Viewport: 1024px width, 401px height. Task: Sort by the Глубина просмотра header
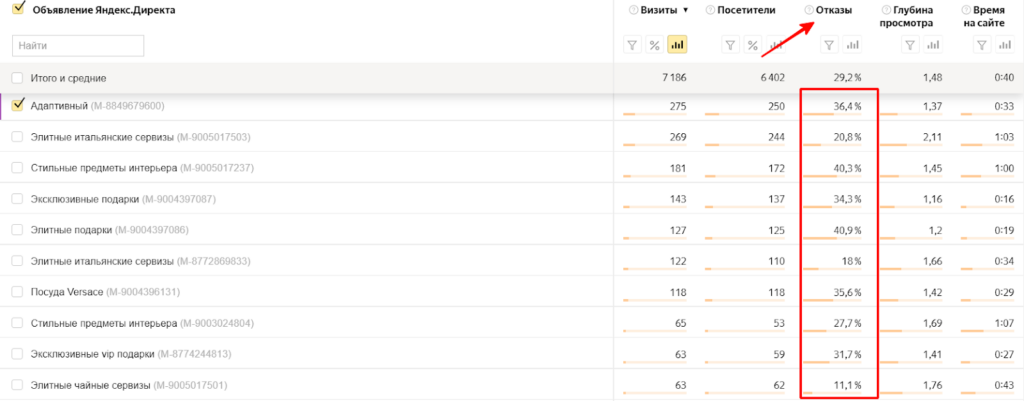click(908, 15)
